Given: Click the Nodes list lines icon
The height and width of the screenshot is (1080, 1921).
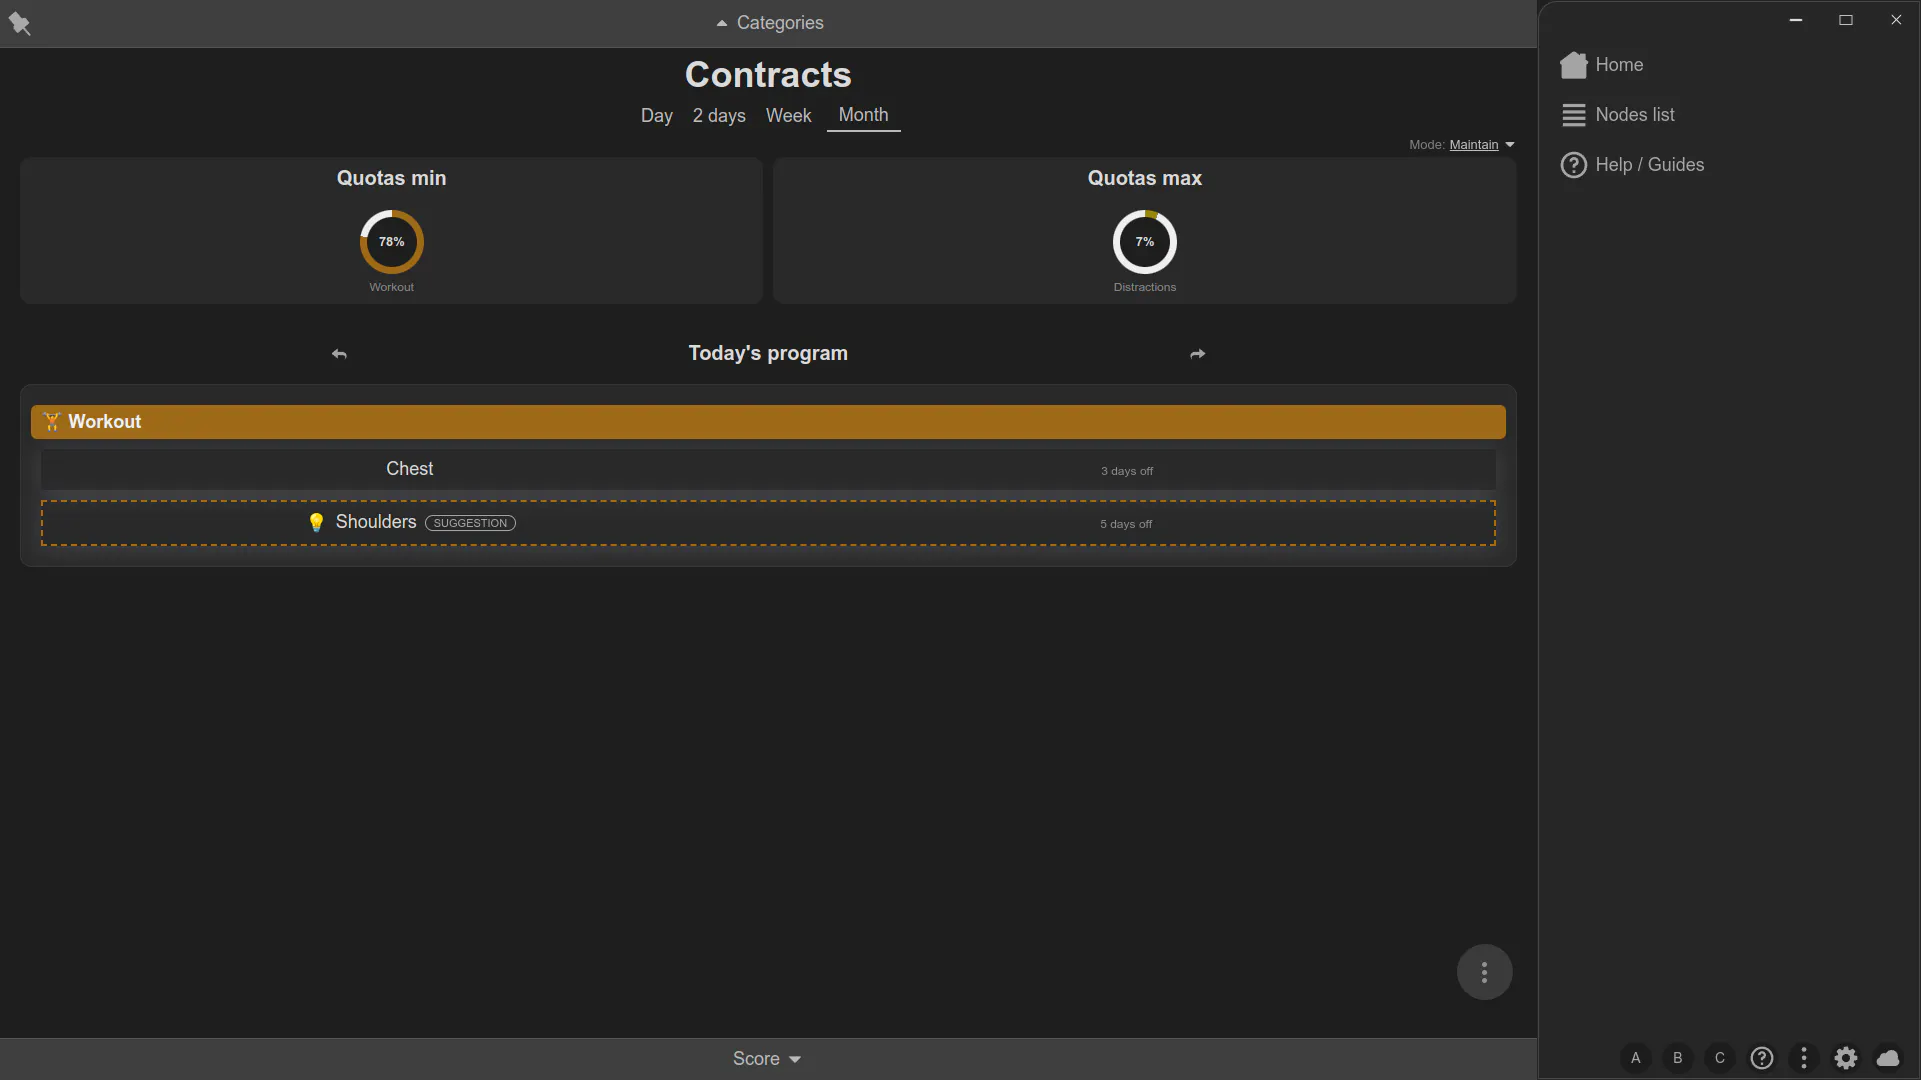Looking at the screenshot, I should 1574,115.
